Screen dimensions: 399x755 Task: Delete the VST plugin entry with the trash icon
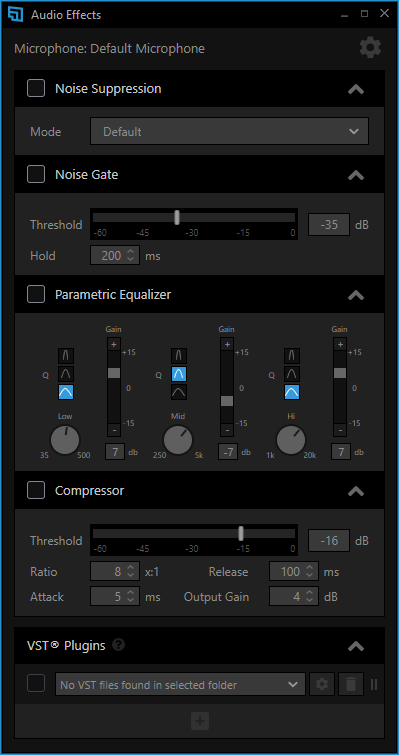tap(351, 684)
